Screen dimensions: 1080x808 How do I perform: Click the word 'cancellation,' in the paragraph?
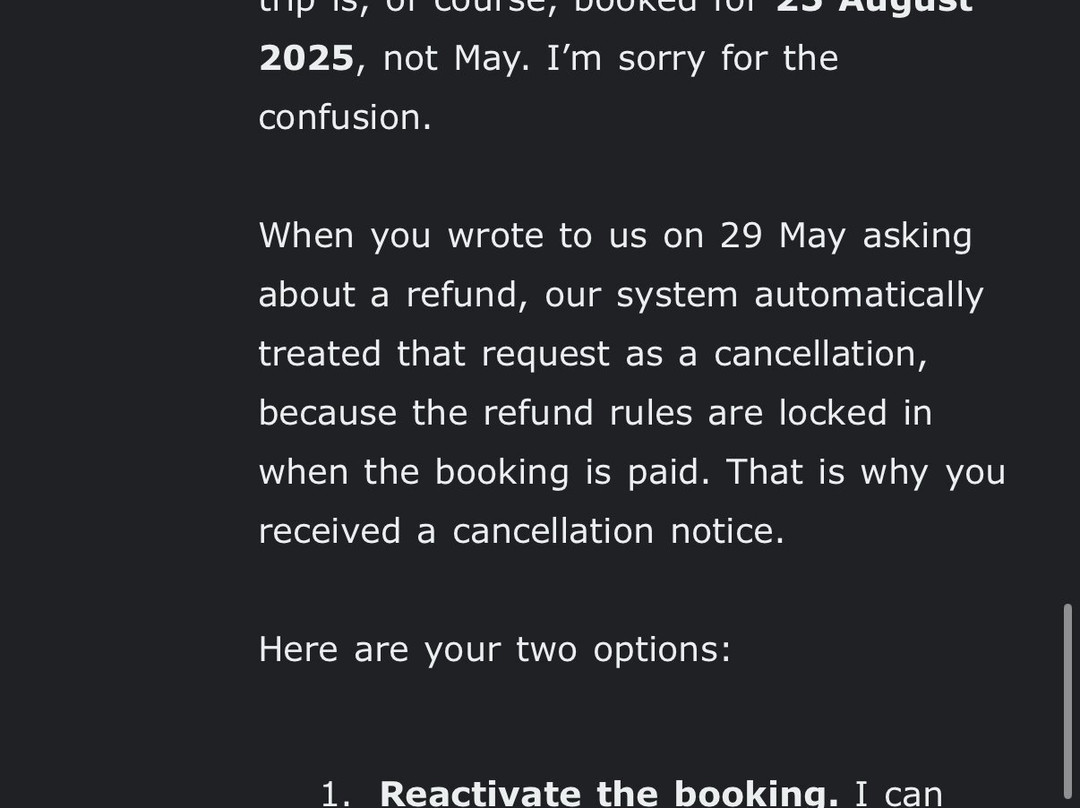click(x=820, y=354)
